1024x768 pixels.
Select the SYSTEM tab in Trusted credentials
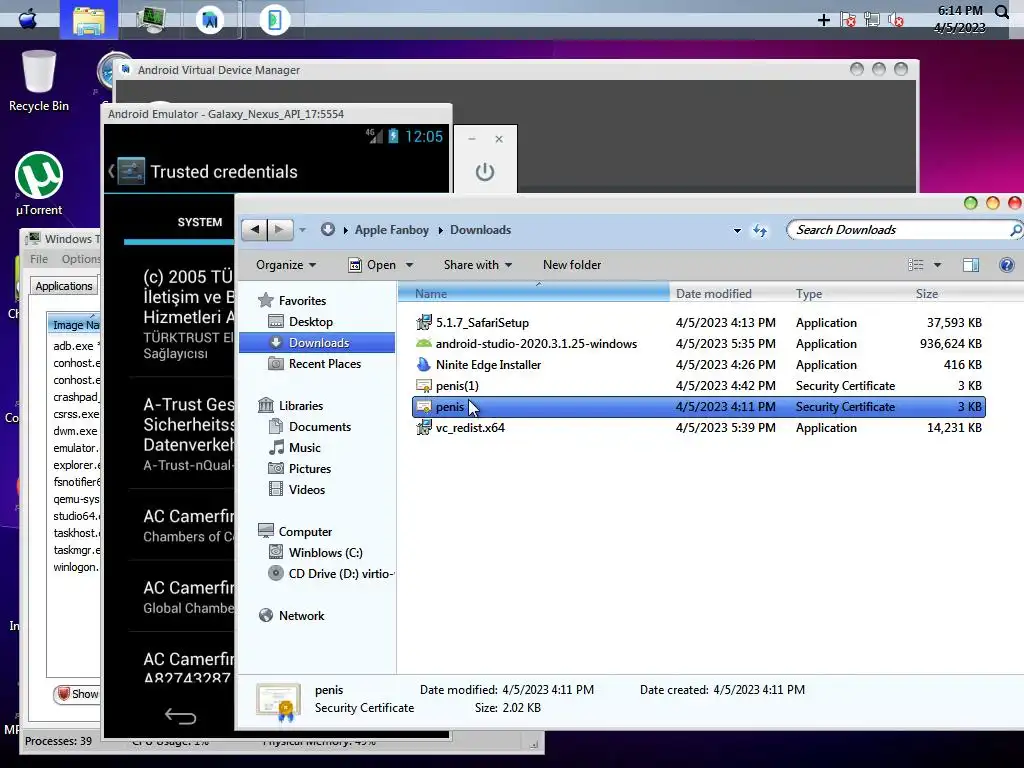coord(200,222)
